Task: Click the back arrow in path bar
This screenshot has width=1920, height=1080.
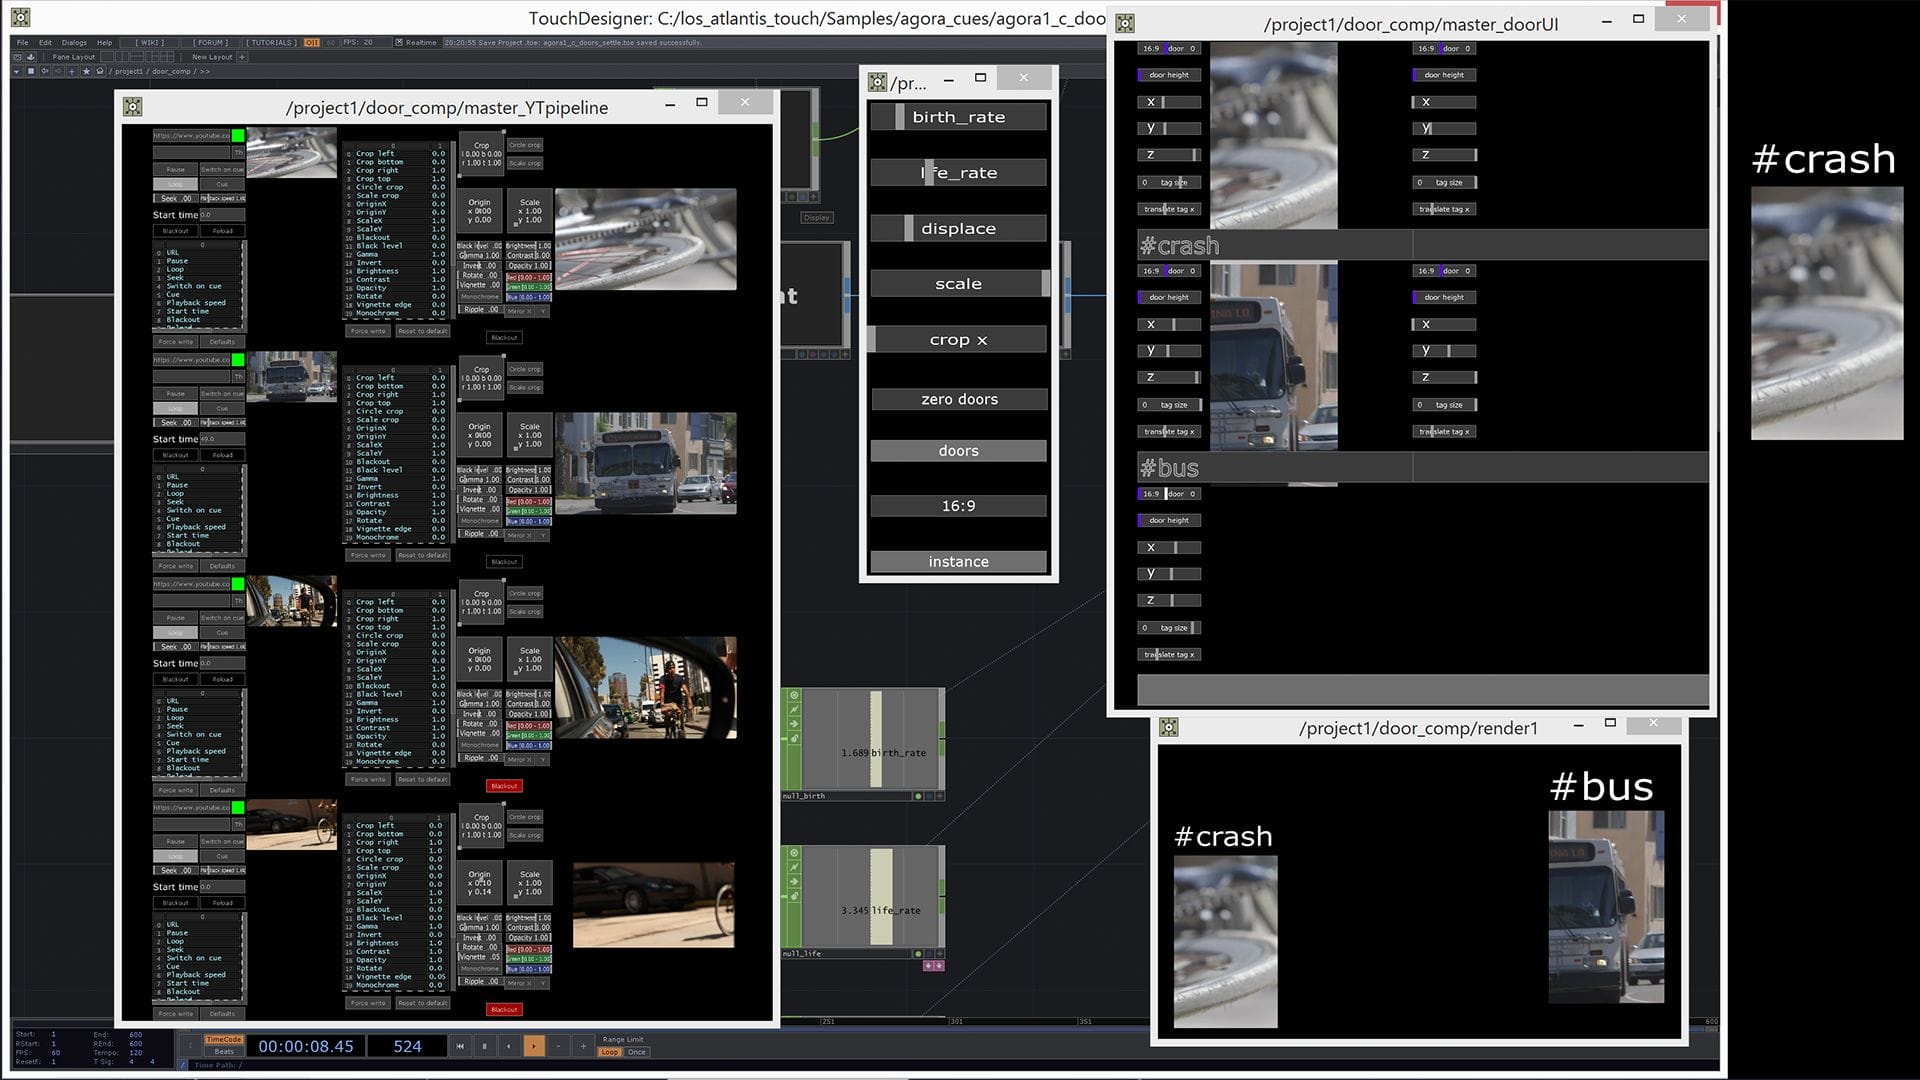Action: coord(45,71)
